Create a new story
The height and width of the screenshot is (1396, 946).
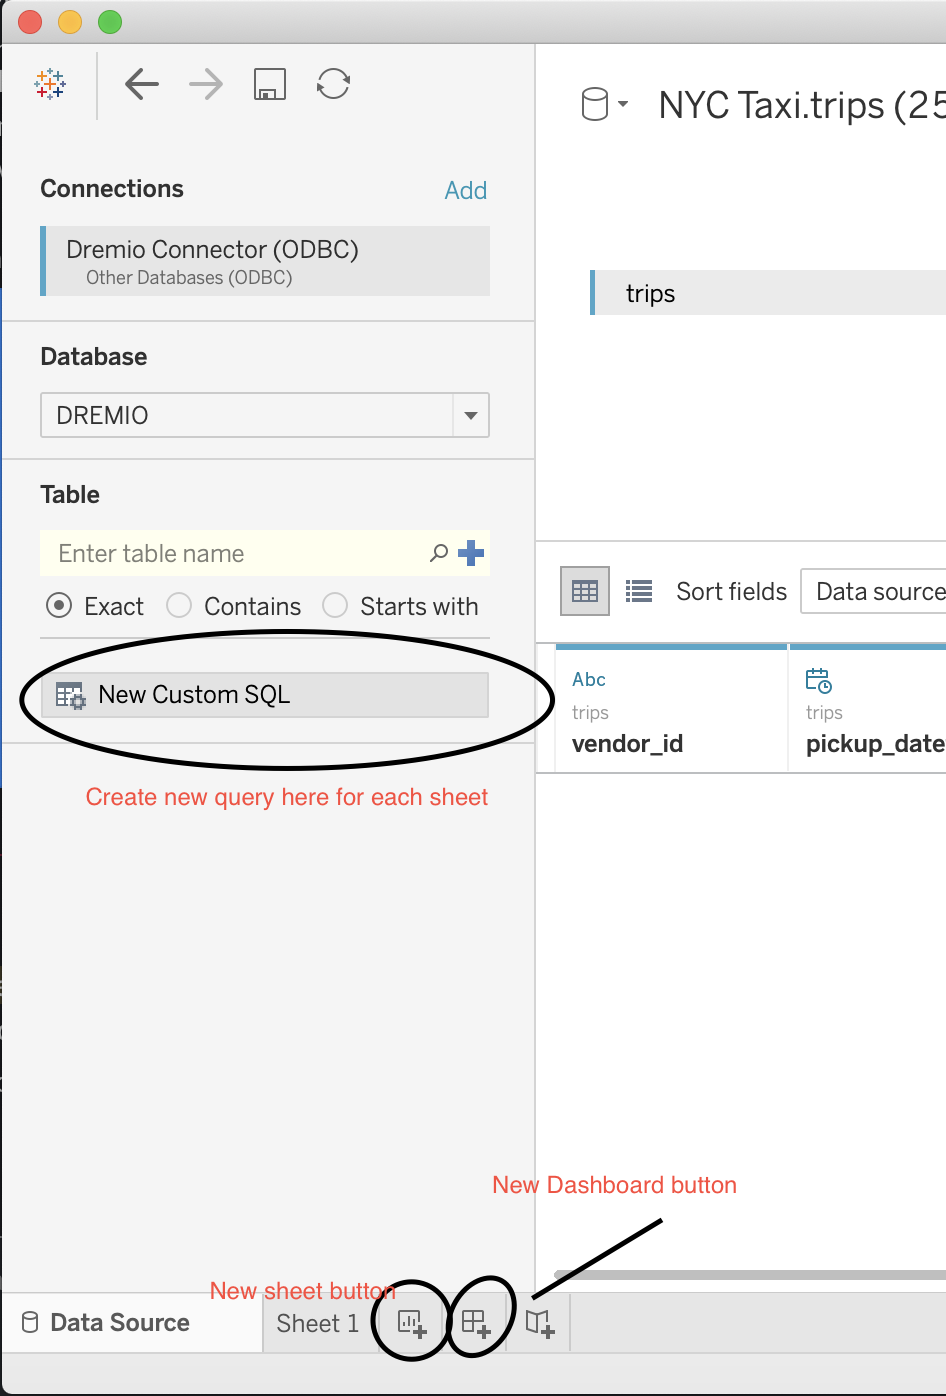coord(540,1323)
